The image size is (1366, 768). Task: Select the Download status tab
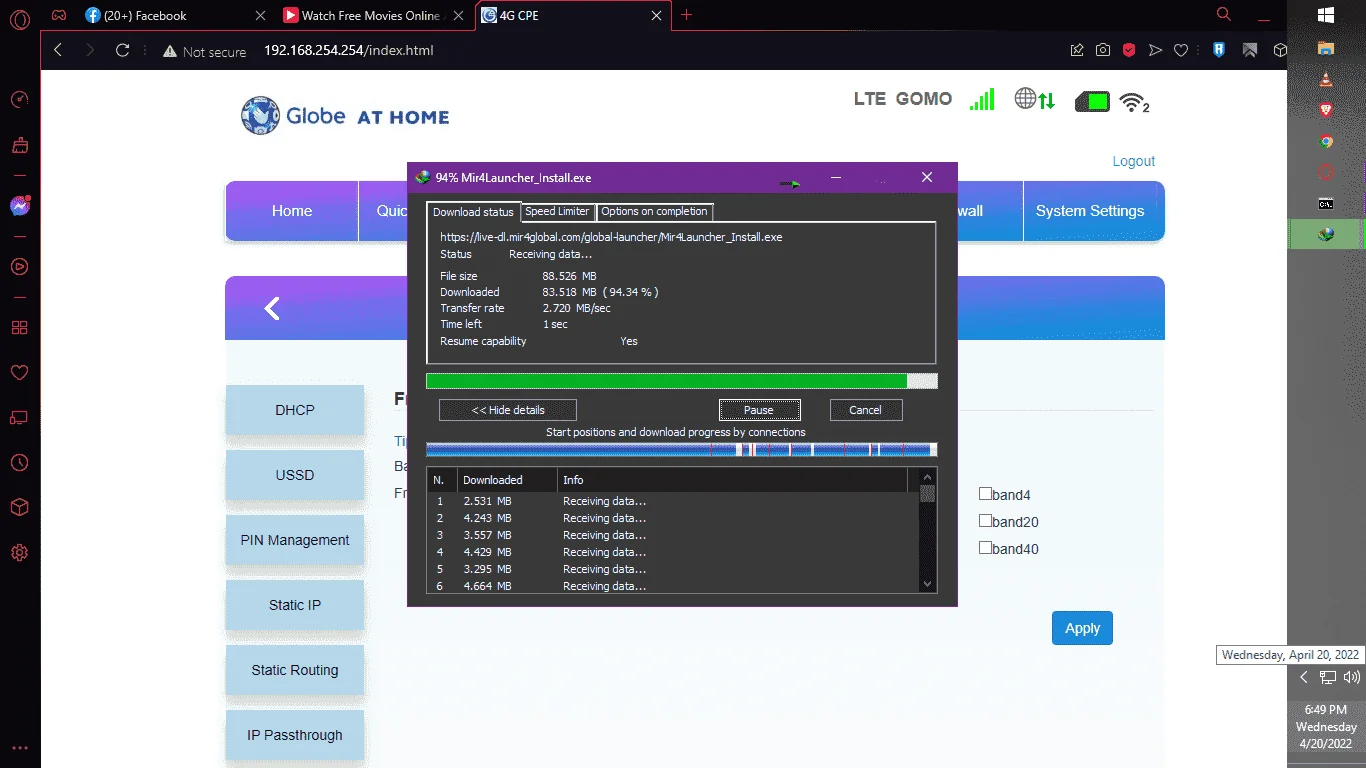[473, 212]
